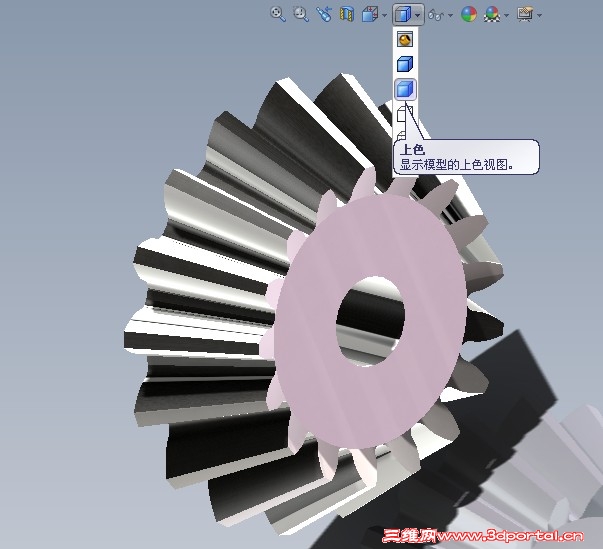Collapse the Display Style dropdown arrow

point(418,15)
